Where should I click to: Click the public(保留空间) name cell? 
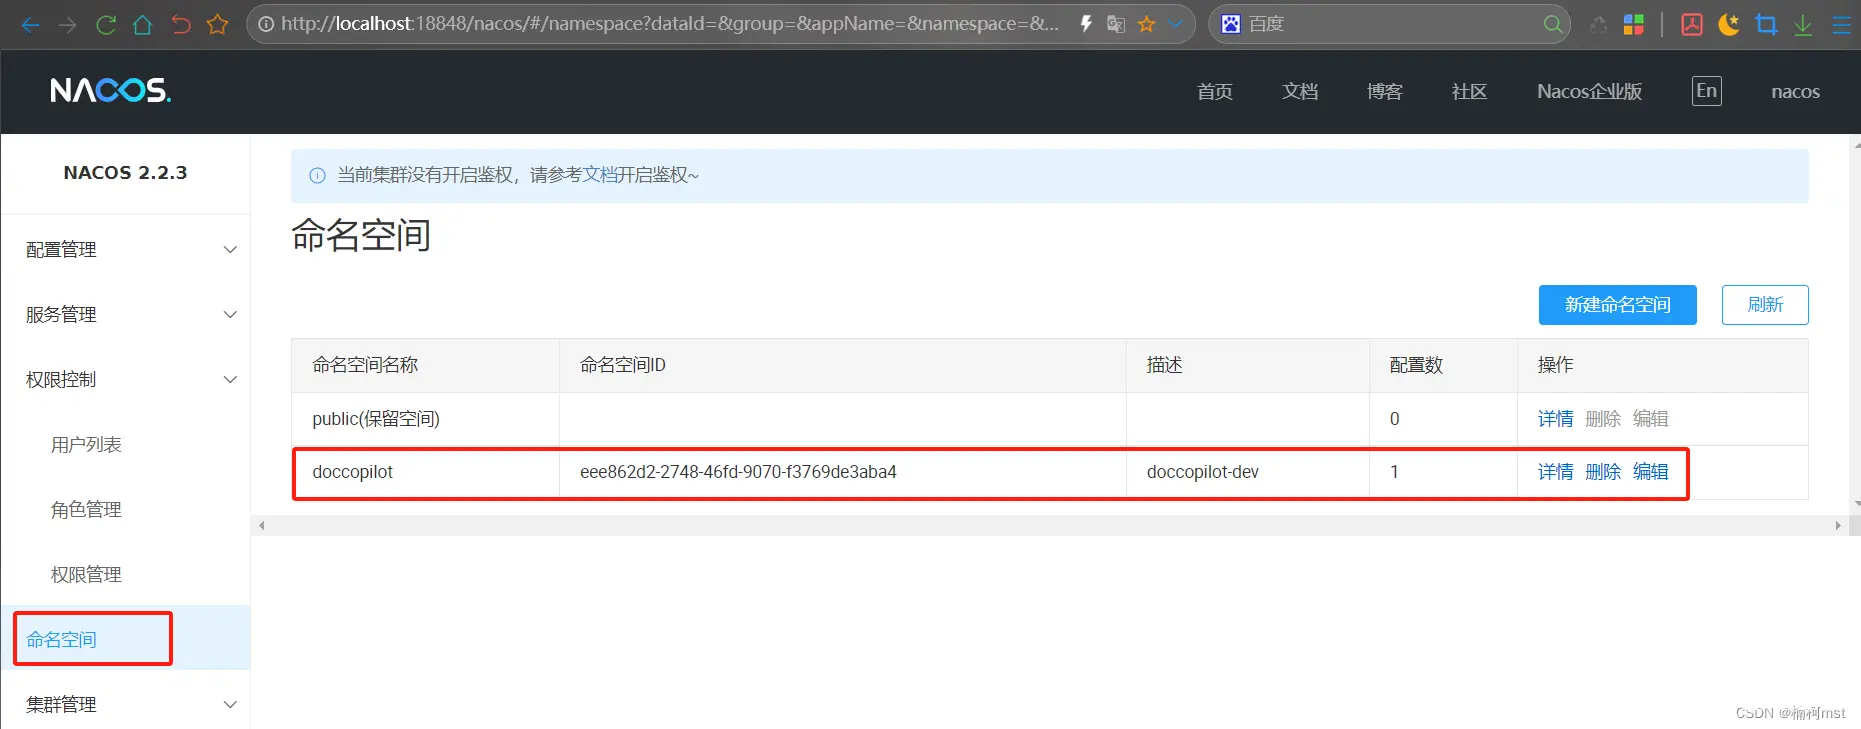[425, 419]
